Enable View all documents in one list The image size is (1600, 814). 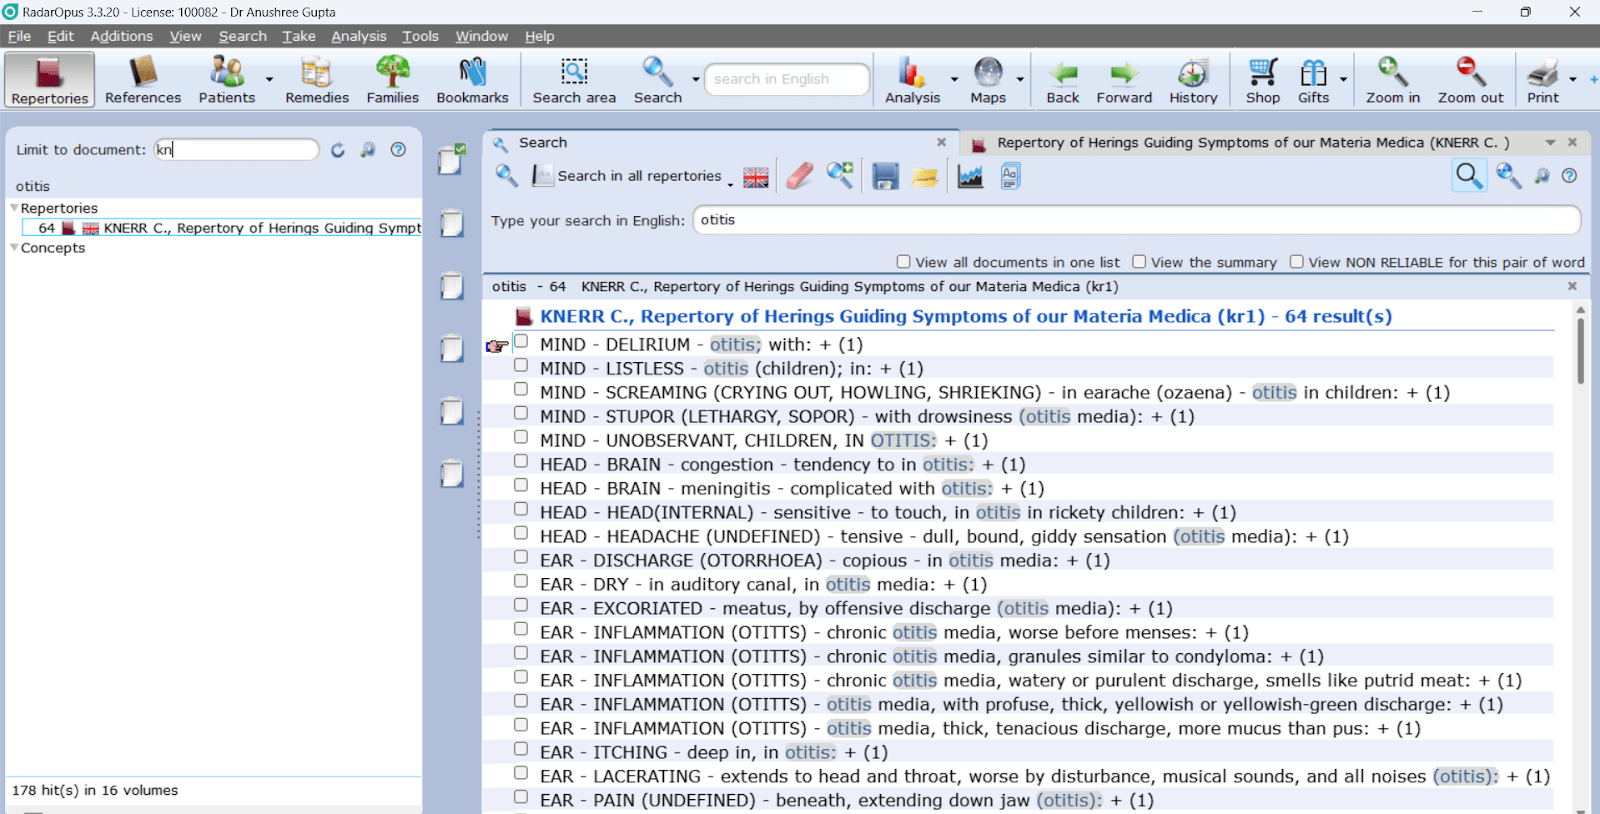tap(904, 262)
